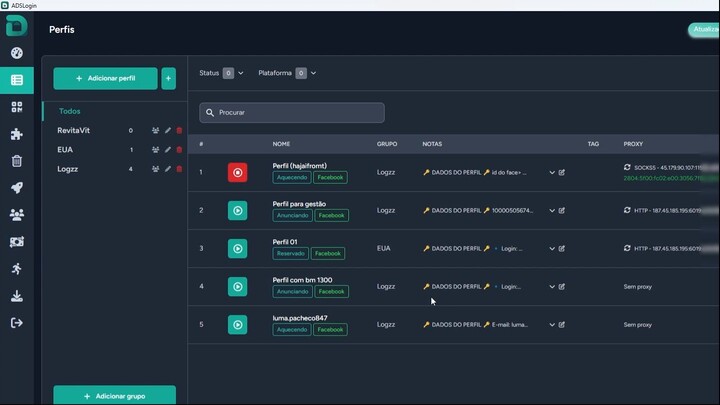Start the Perfil para gestão profile
The image size is (720, 405).
(x=237, y=211)
